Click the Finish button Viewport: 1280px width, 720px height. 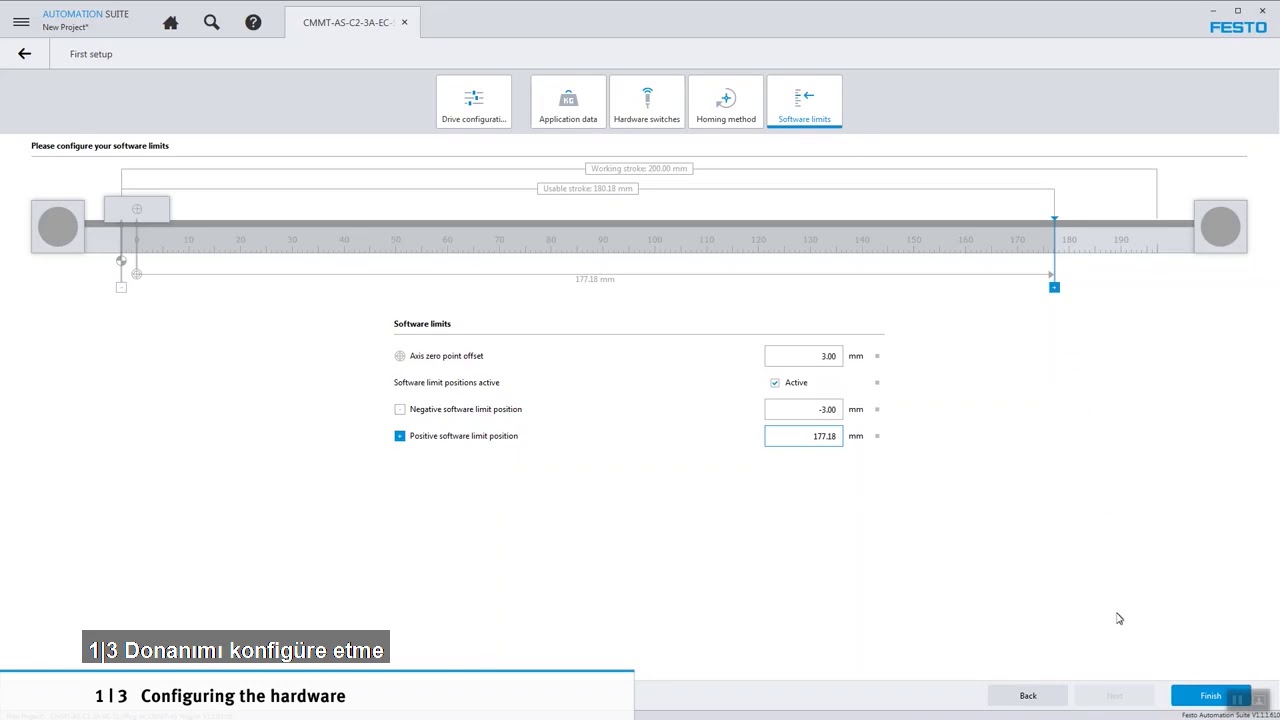click(x=1210, y=696)
